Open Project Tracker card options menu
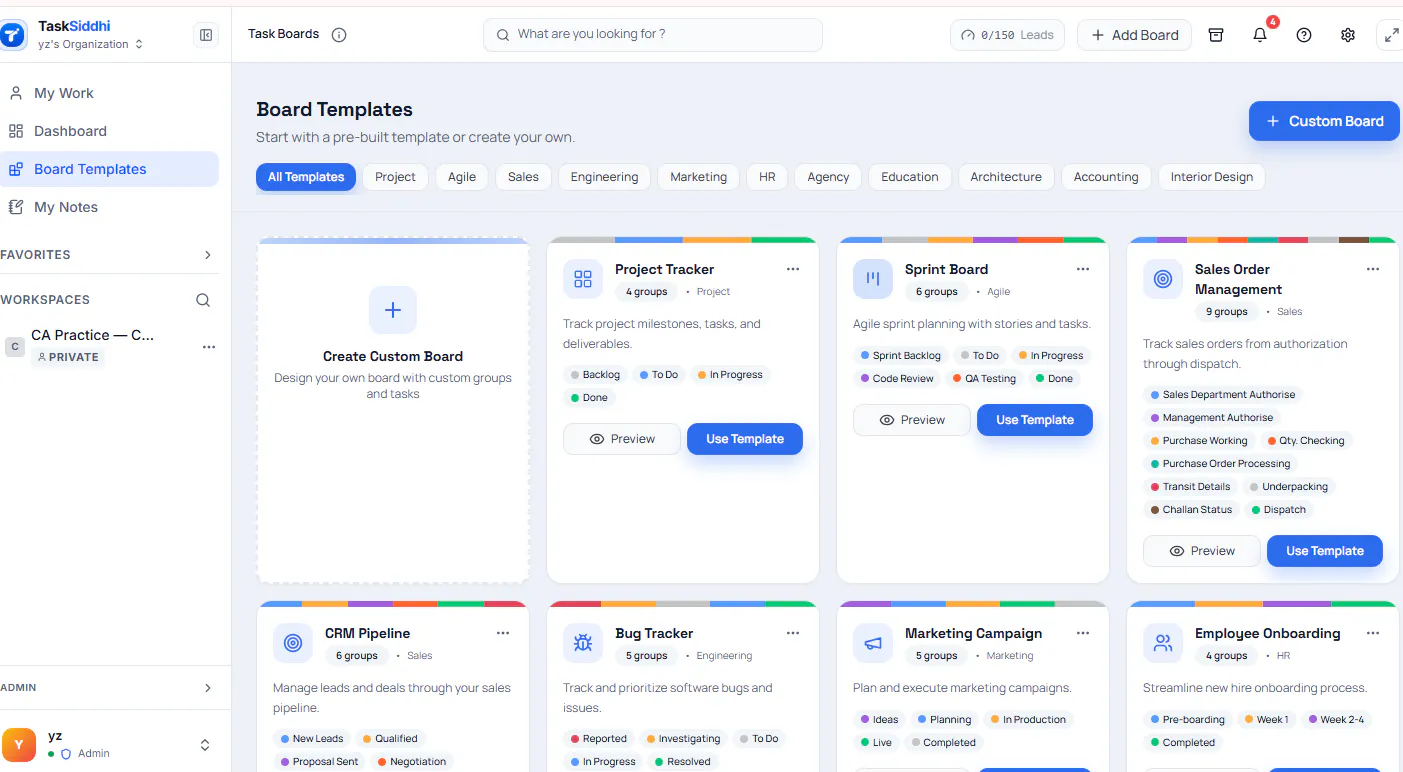This screenshot has width=1403, height=772. [793, 269]
